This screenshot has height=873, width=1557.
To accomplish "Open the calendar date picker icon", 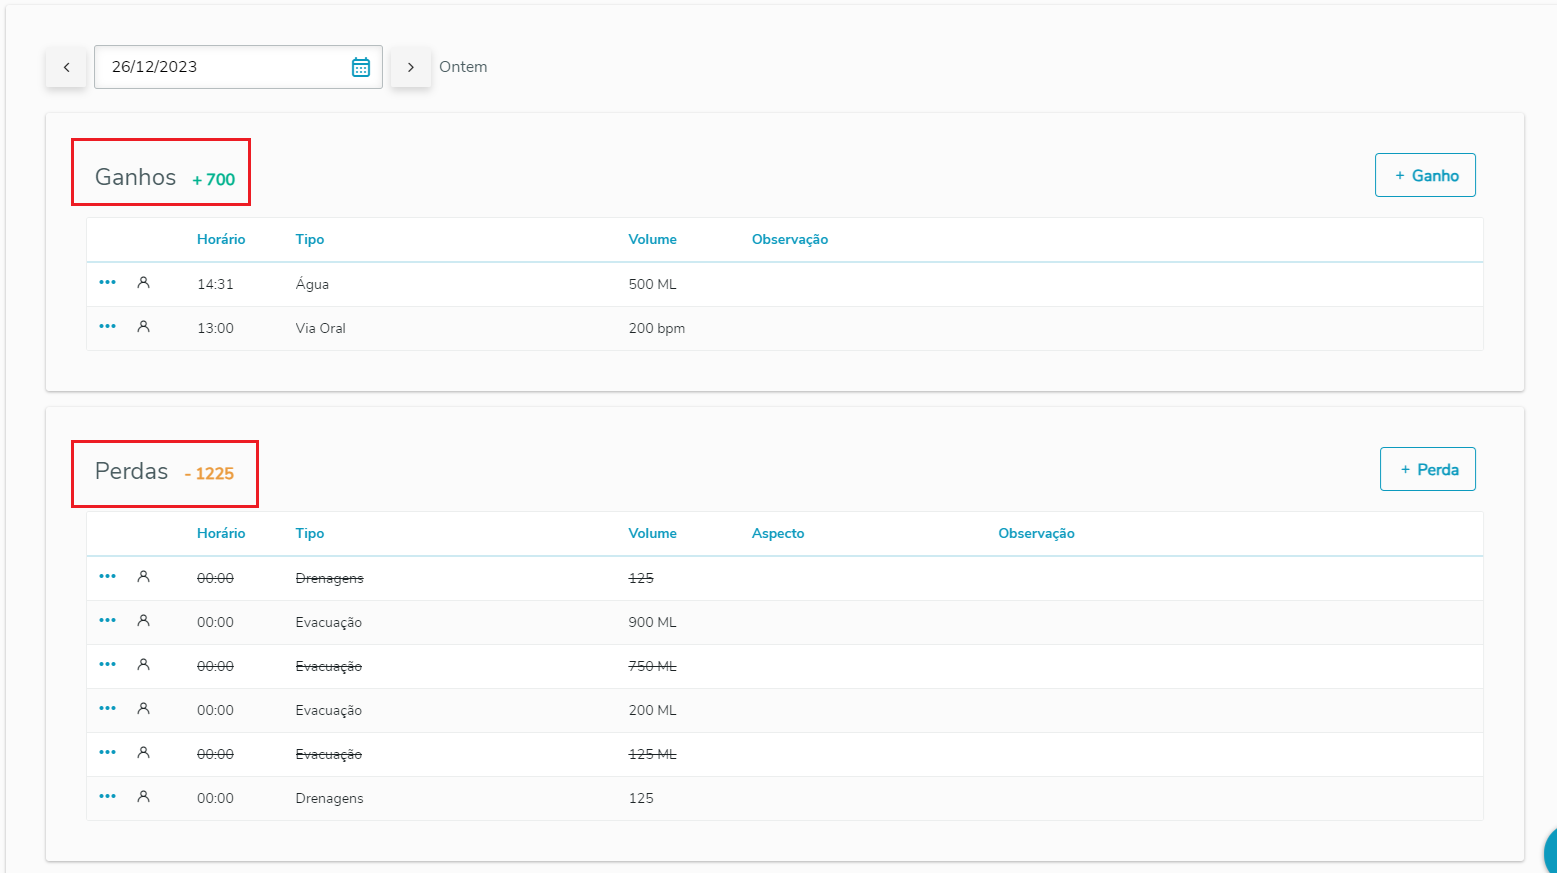I will pyautogui.click(x=361, y=67).
